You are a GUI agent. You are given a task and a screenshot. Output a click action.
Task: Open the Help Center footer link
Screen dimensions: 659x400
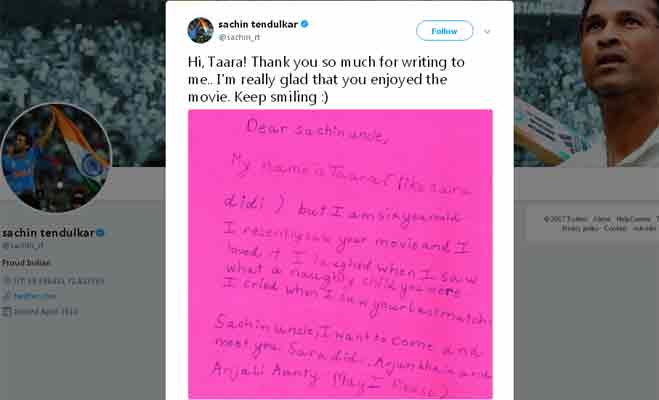pyautogui.click(x=634, y=219)
